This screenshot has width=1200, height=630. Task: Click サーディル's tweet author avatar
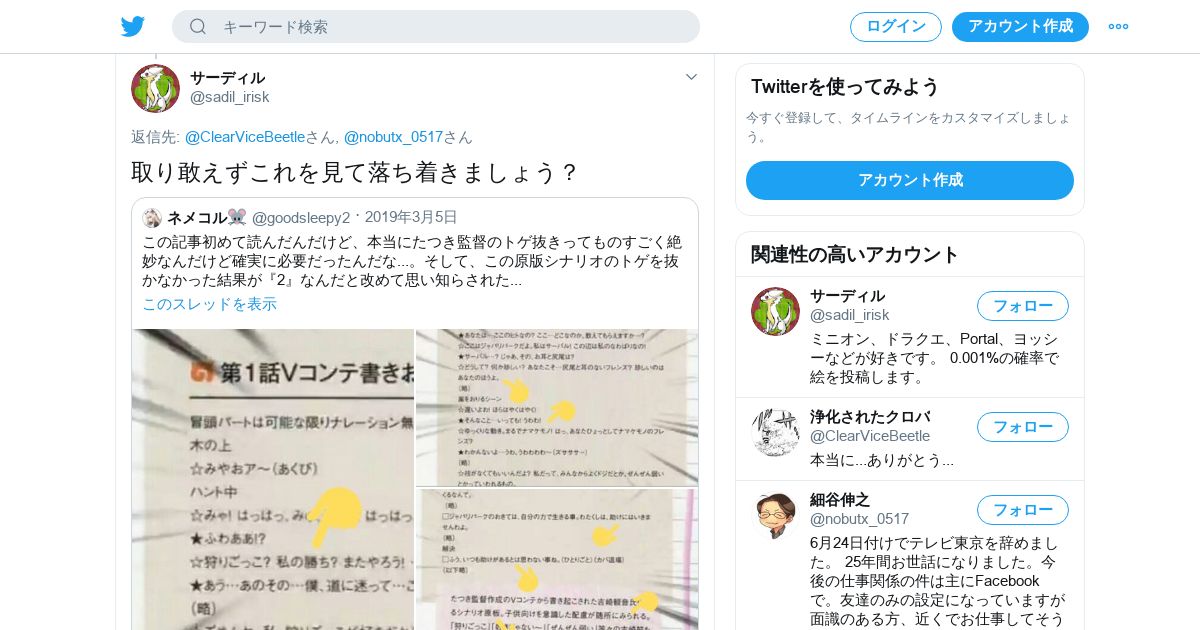point(155,88)
